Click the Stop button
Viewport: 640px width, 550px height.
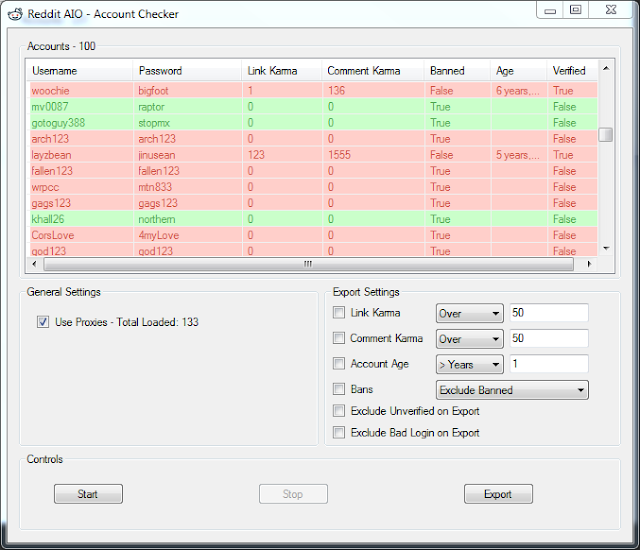(x=293, y=494)
